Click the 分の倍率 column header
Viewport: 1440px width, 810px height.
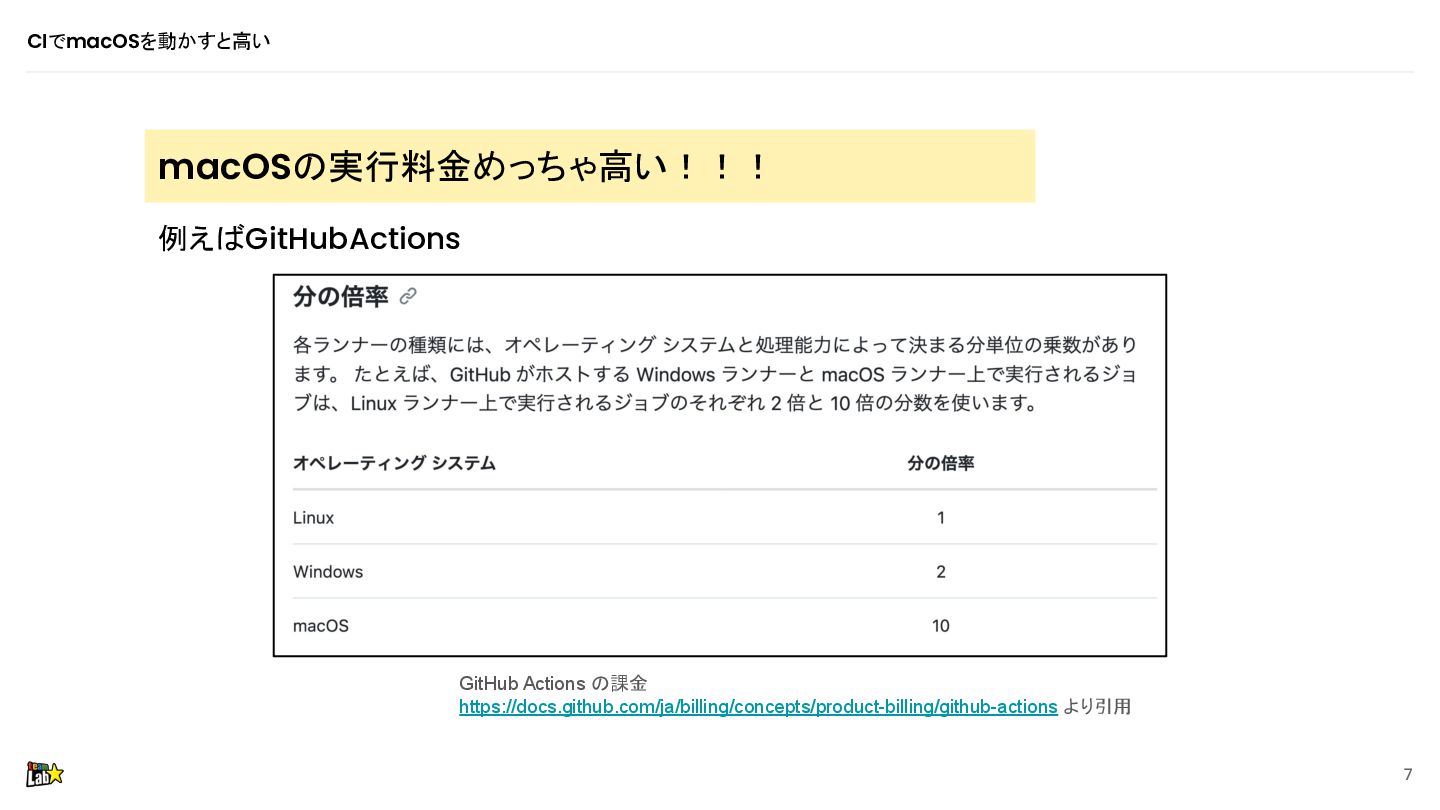click(x=941, y=464)
